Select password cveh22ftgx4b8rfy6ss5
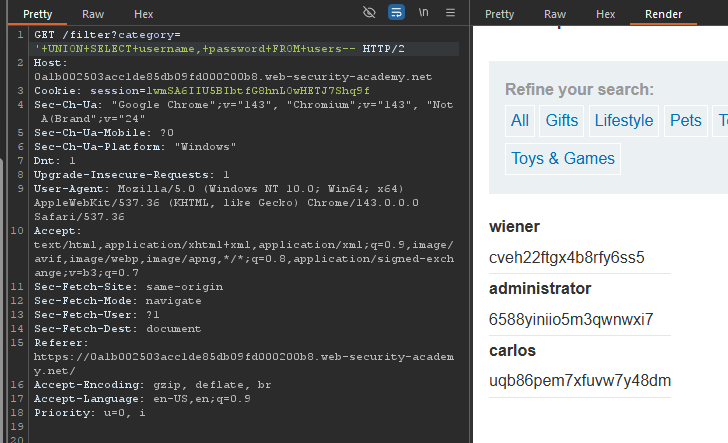Screen dimensions: 728x443 point(566,257)
